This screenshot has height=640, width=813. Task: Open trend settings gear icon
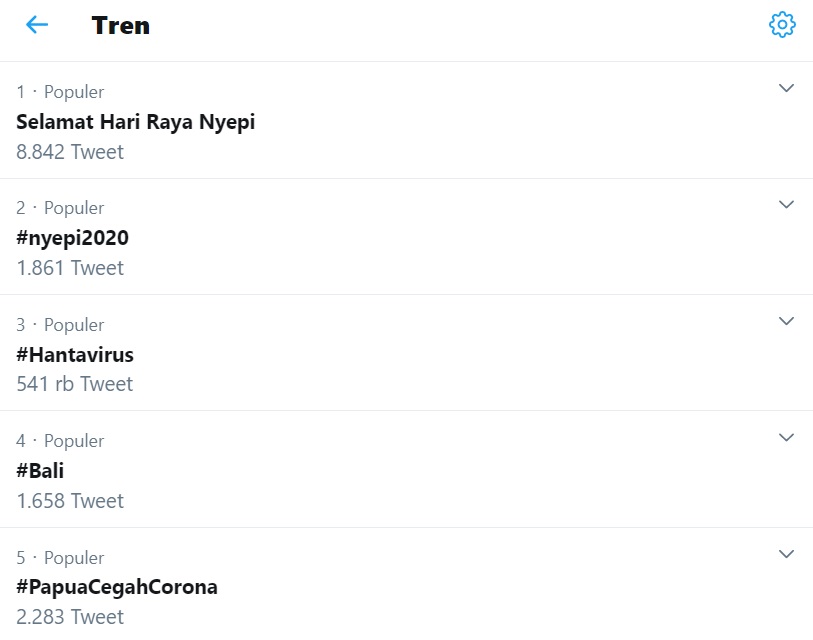[782, 24]
